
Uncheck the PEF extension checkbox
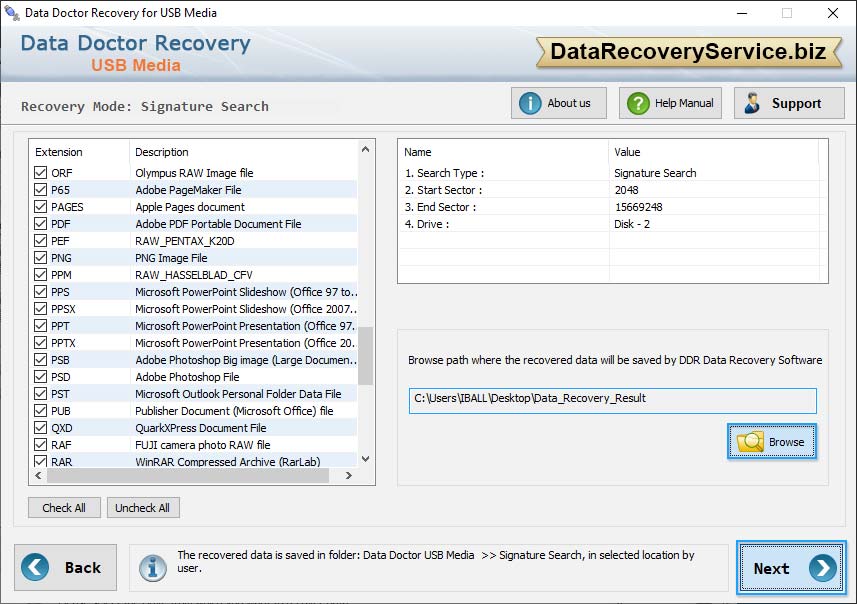(40, 241)
